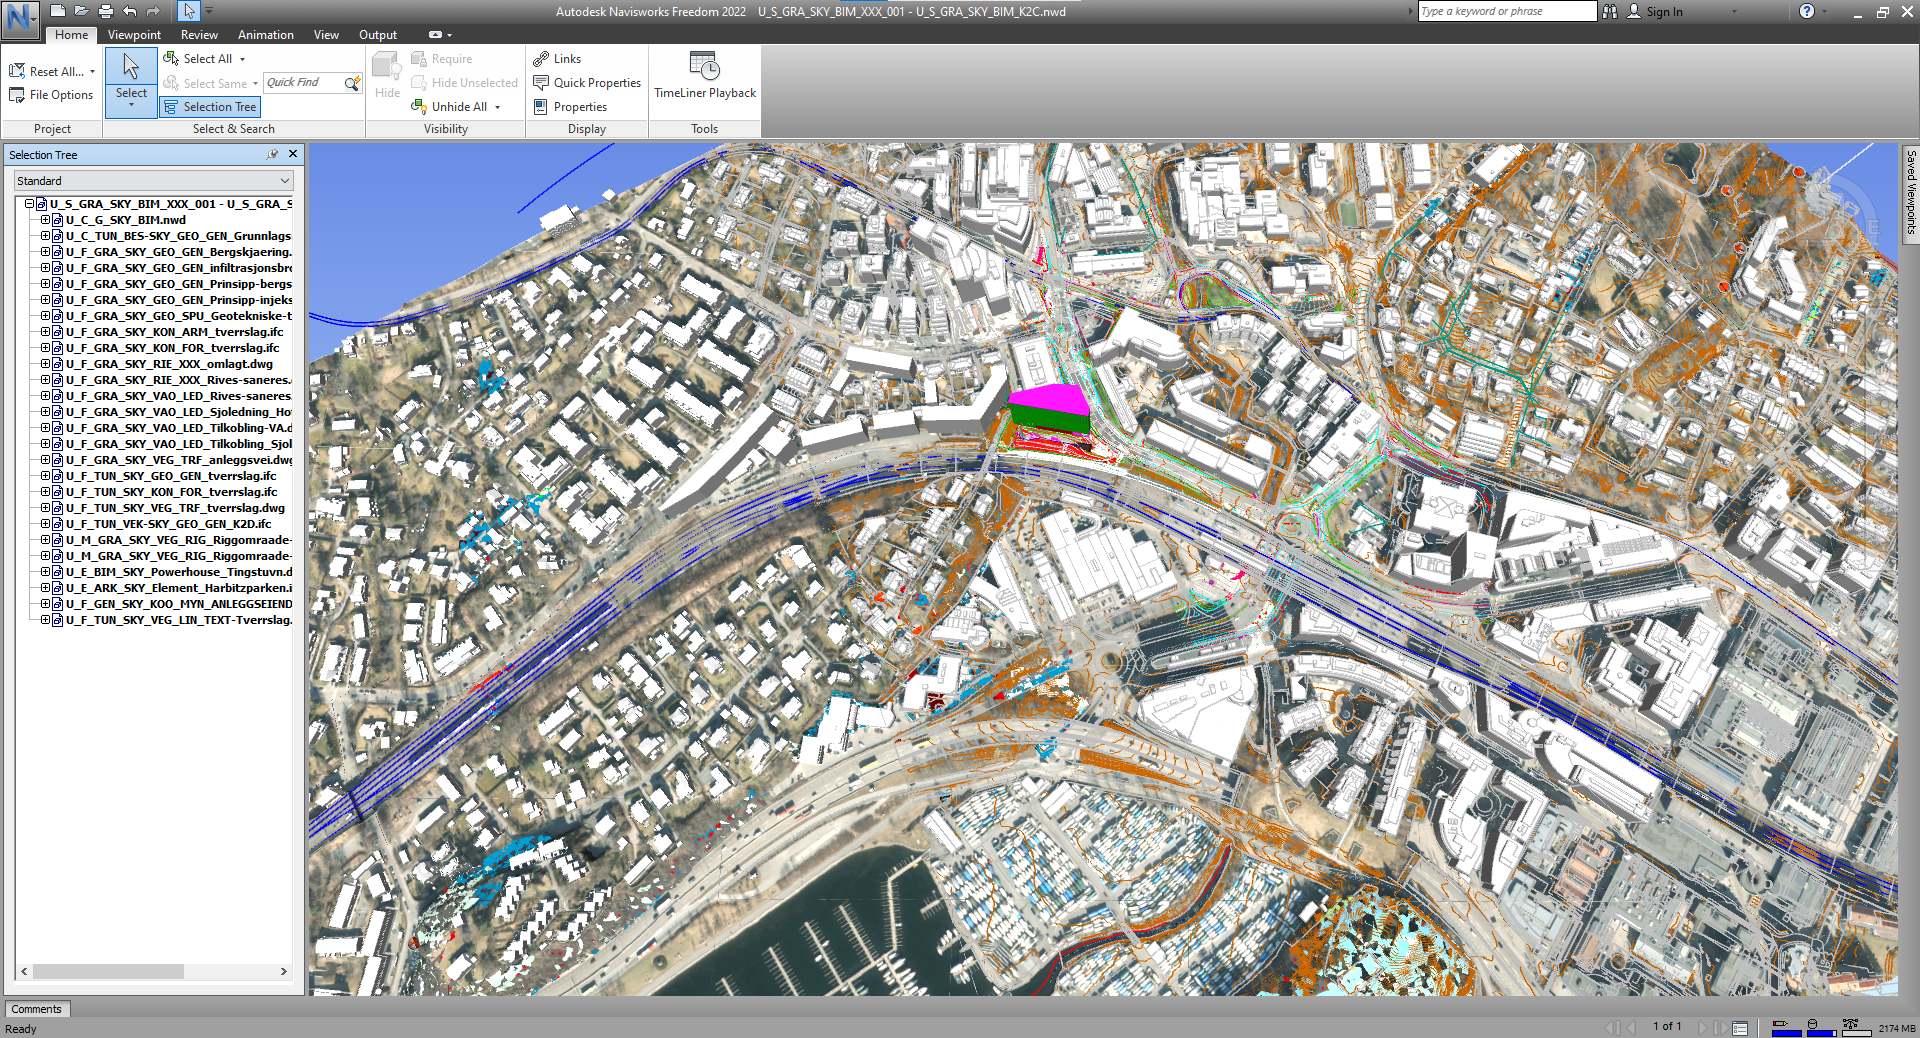This screenshot has height=1038, width=1920.
Task: Toggle the ribbon minimize state button
Action: [x=435, y=35]
